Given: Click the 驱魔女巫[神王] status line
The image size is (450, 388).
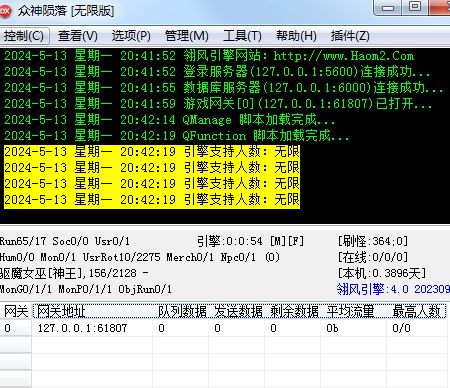Looking at the screenshot, I should (74, 273).
